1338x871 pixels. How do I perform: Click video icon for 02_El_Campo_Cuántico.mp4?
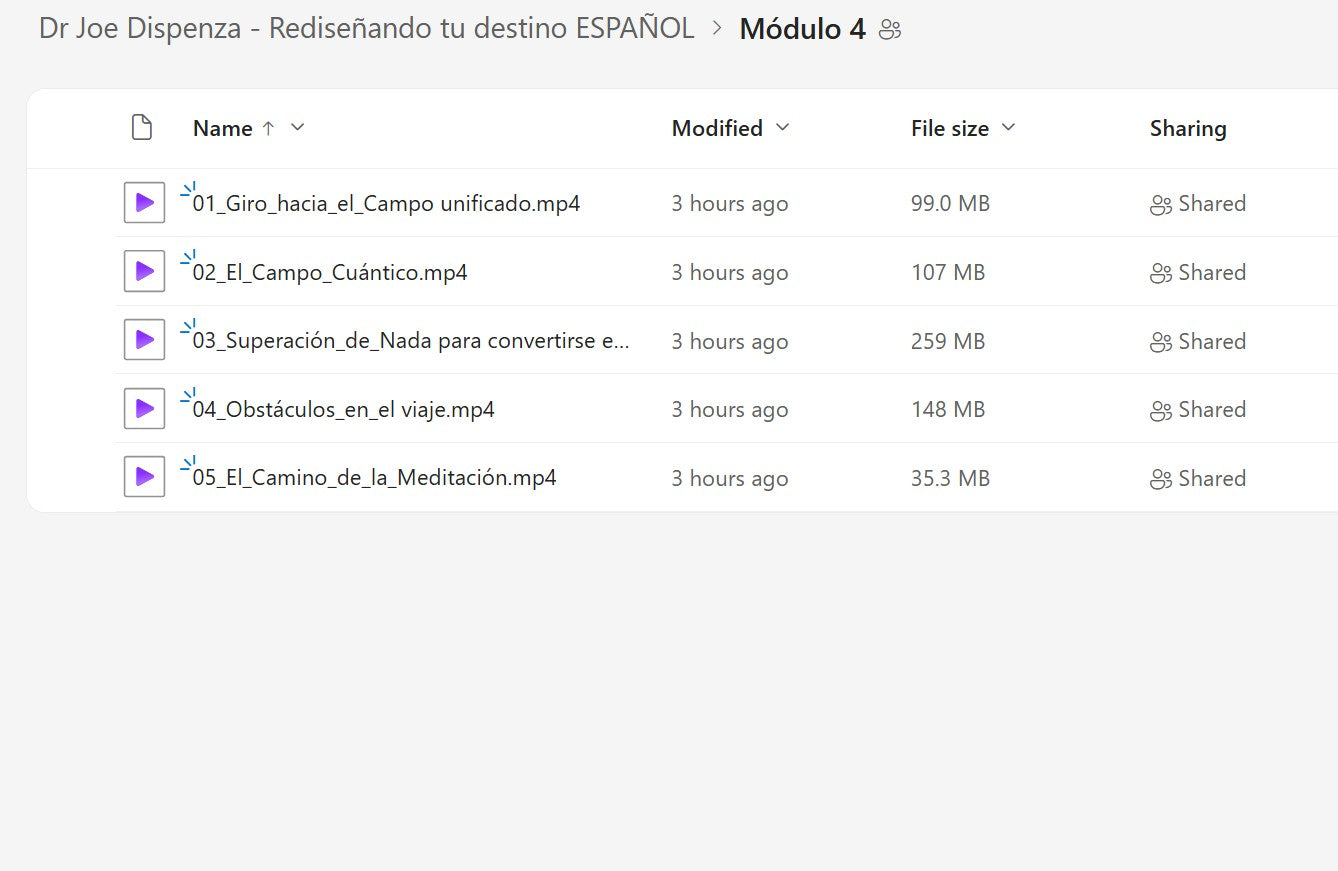[x=144, y=272]
